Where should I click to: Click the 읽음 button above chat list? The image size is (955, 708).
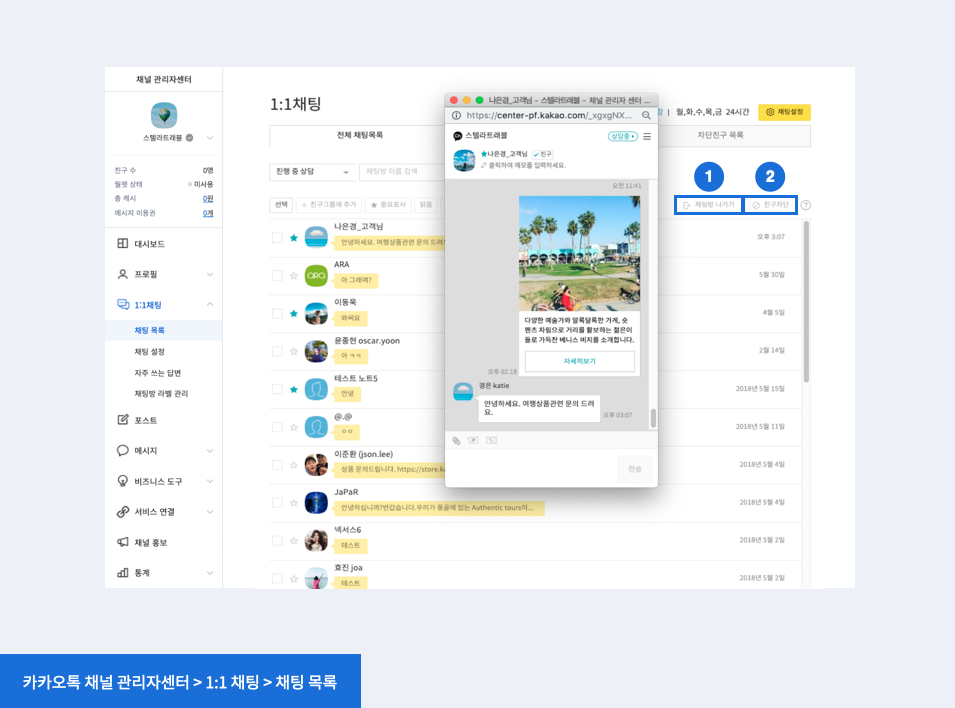pos(426,205)
